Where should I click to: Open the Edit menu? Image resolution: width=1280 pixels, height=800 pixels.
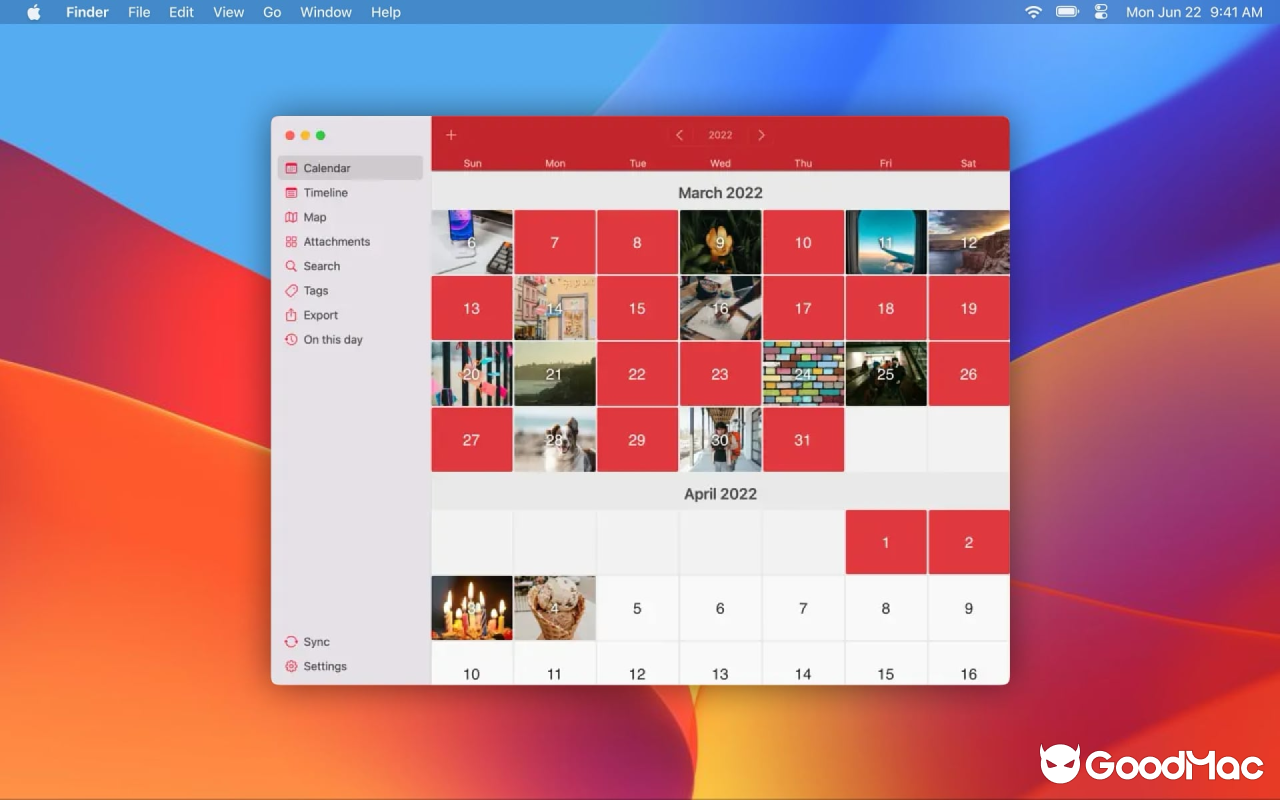pyautogui.click(x=181, y=12)
